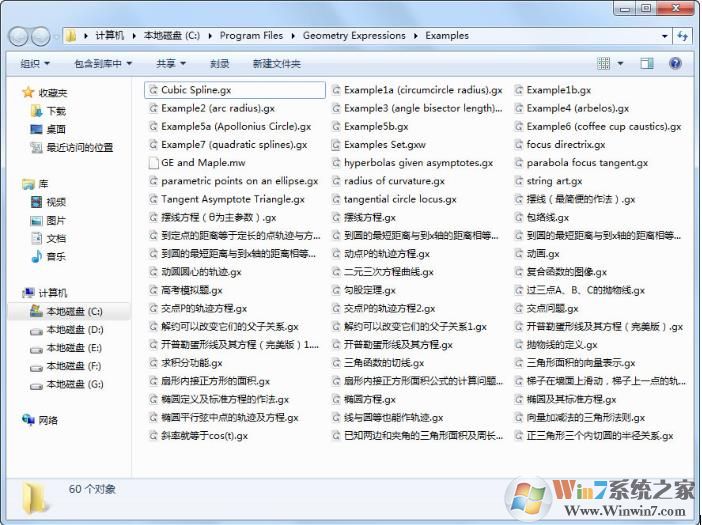Select drive 本地磁盘 (F:) in sidebar
The image size is (702, 525).
(x=65, y=366)
